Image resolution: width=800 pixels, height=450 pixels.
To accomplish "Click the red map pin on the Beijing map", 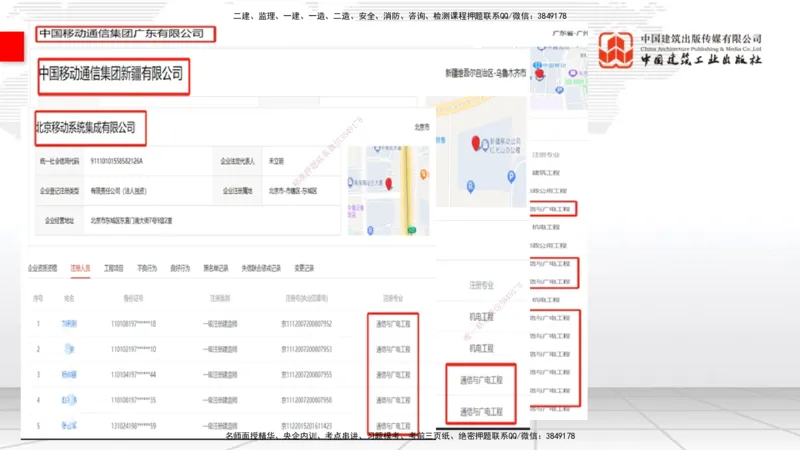I will point(389,184).
